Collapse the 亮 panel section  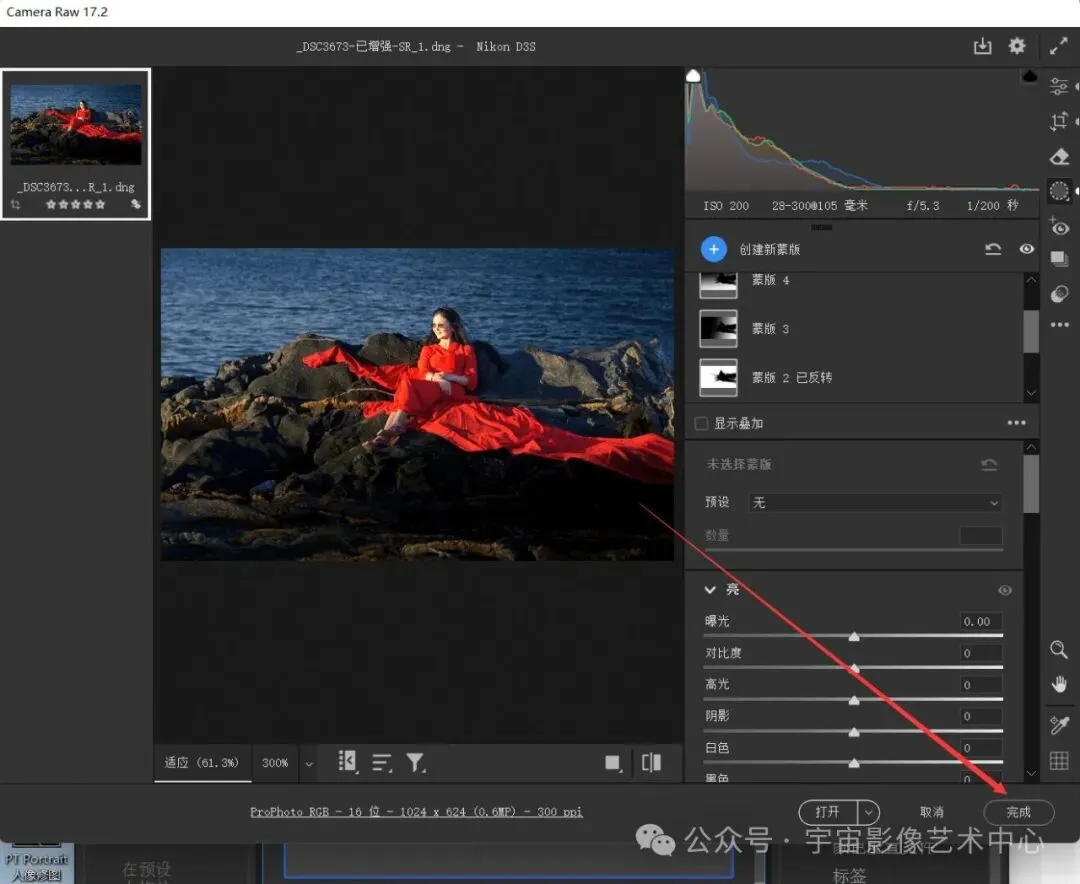pyautogui.click(x=711, y=590)
